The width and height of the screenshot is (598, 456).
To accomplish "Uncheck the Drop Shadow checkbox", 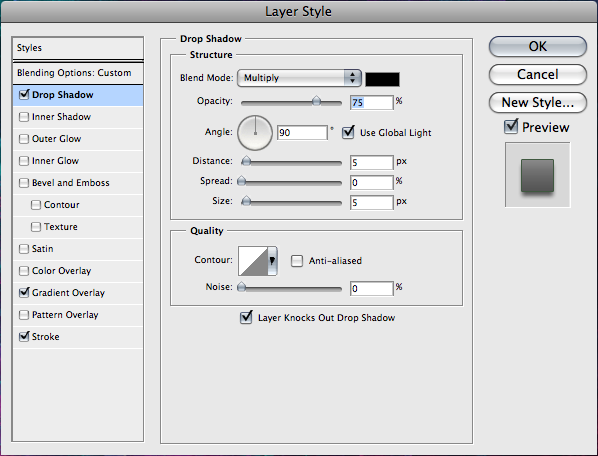I will pyautogui.click(x=24, y=95).
